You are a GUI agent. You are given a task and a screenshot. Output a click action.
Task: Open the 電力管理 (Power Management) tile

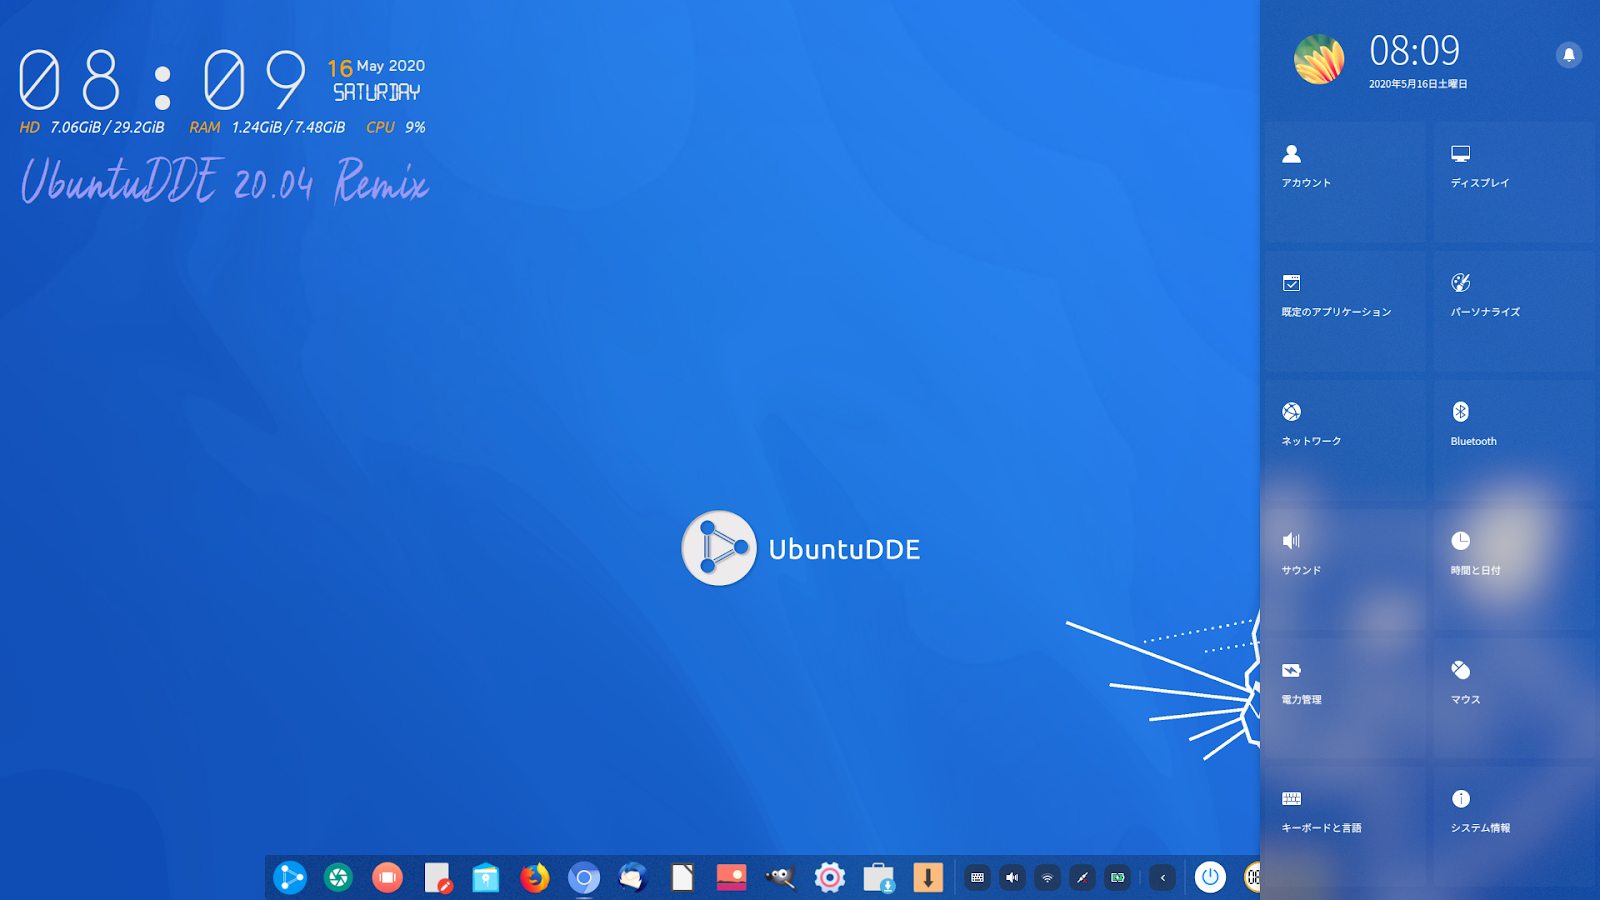coord(1345,698)
